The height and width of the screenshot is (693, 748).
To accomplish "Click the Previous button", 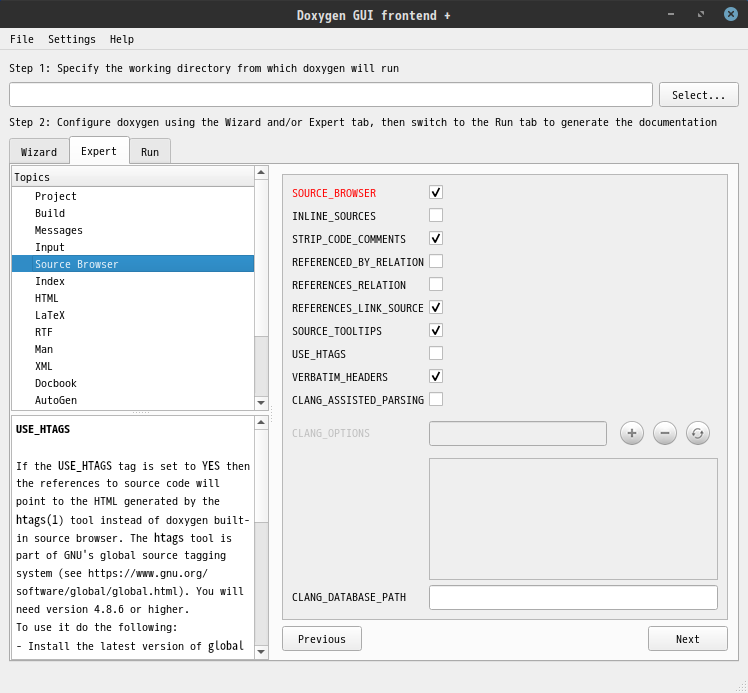I will (322, 639).
